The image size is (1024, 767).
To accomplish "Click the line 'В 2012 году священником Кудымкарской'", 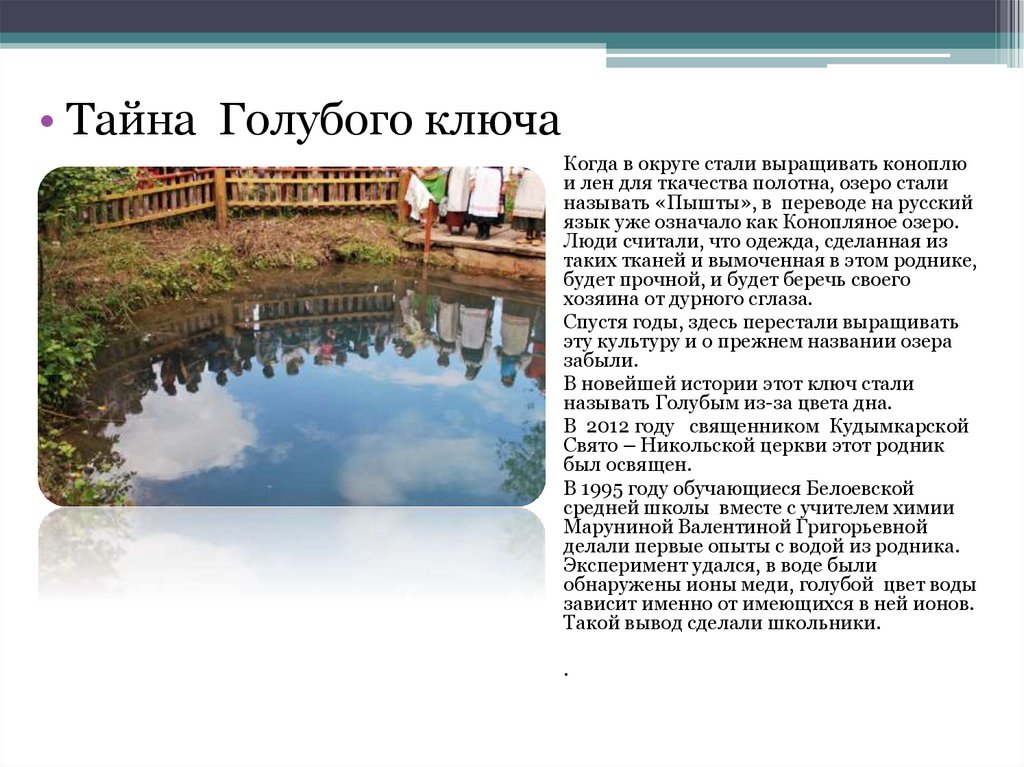I will click(766, 427).
